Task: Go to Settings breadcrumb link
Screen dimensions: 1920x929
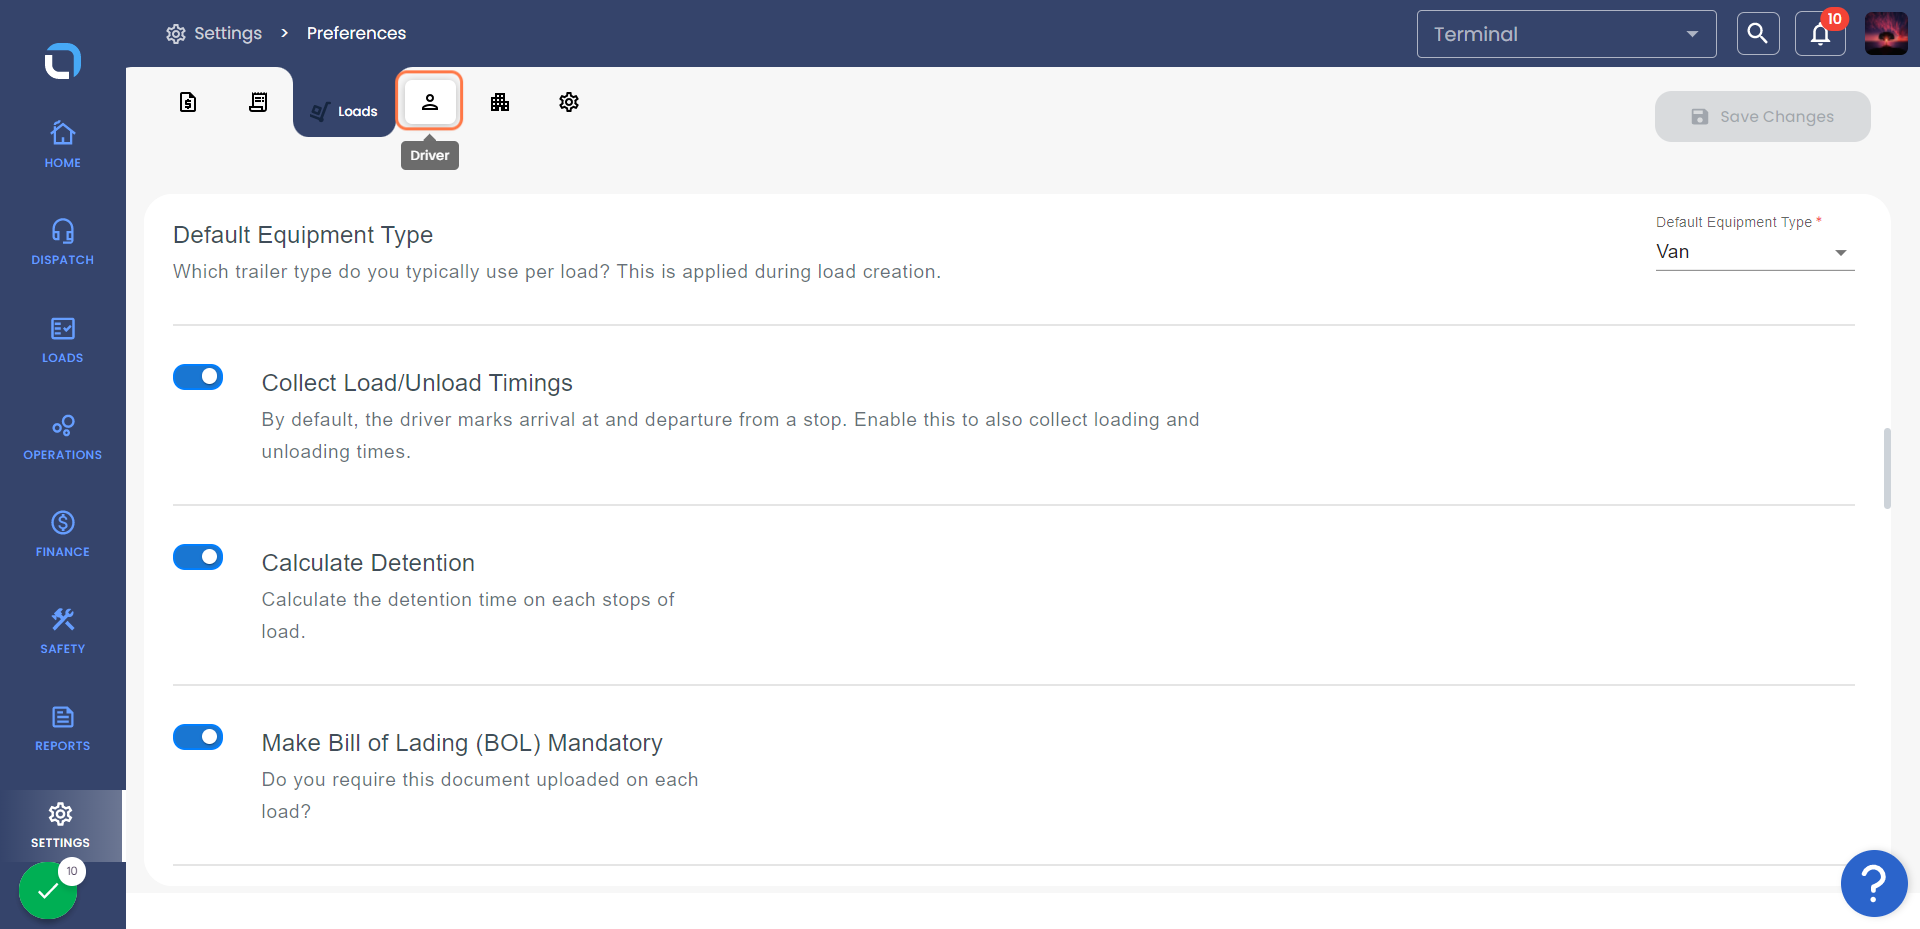Action: point(214,33)
